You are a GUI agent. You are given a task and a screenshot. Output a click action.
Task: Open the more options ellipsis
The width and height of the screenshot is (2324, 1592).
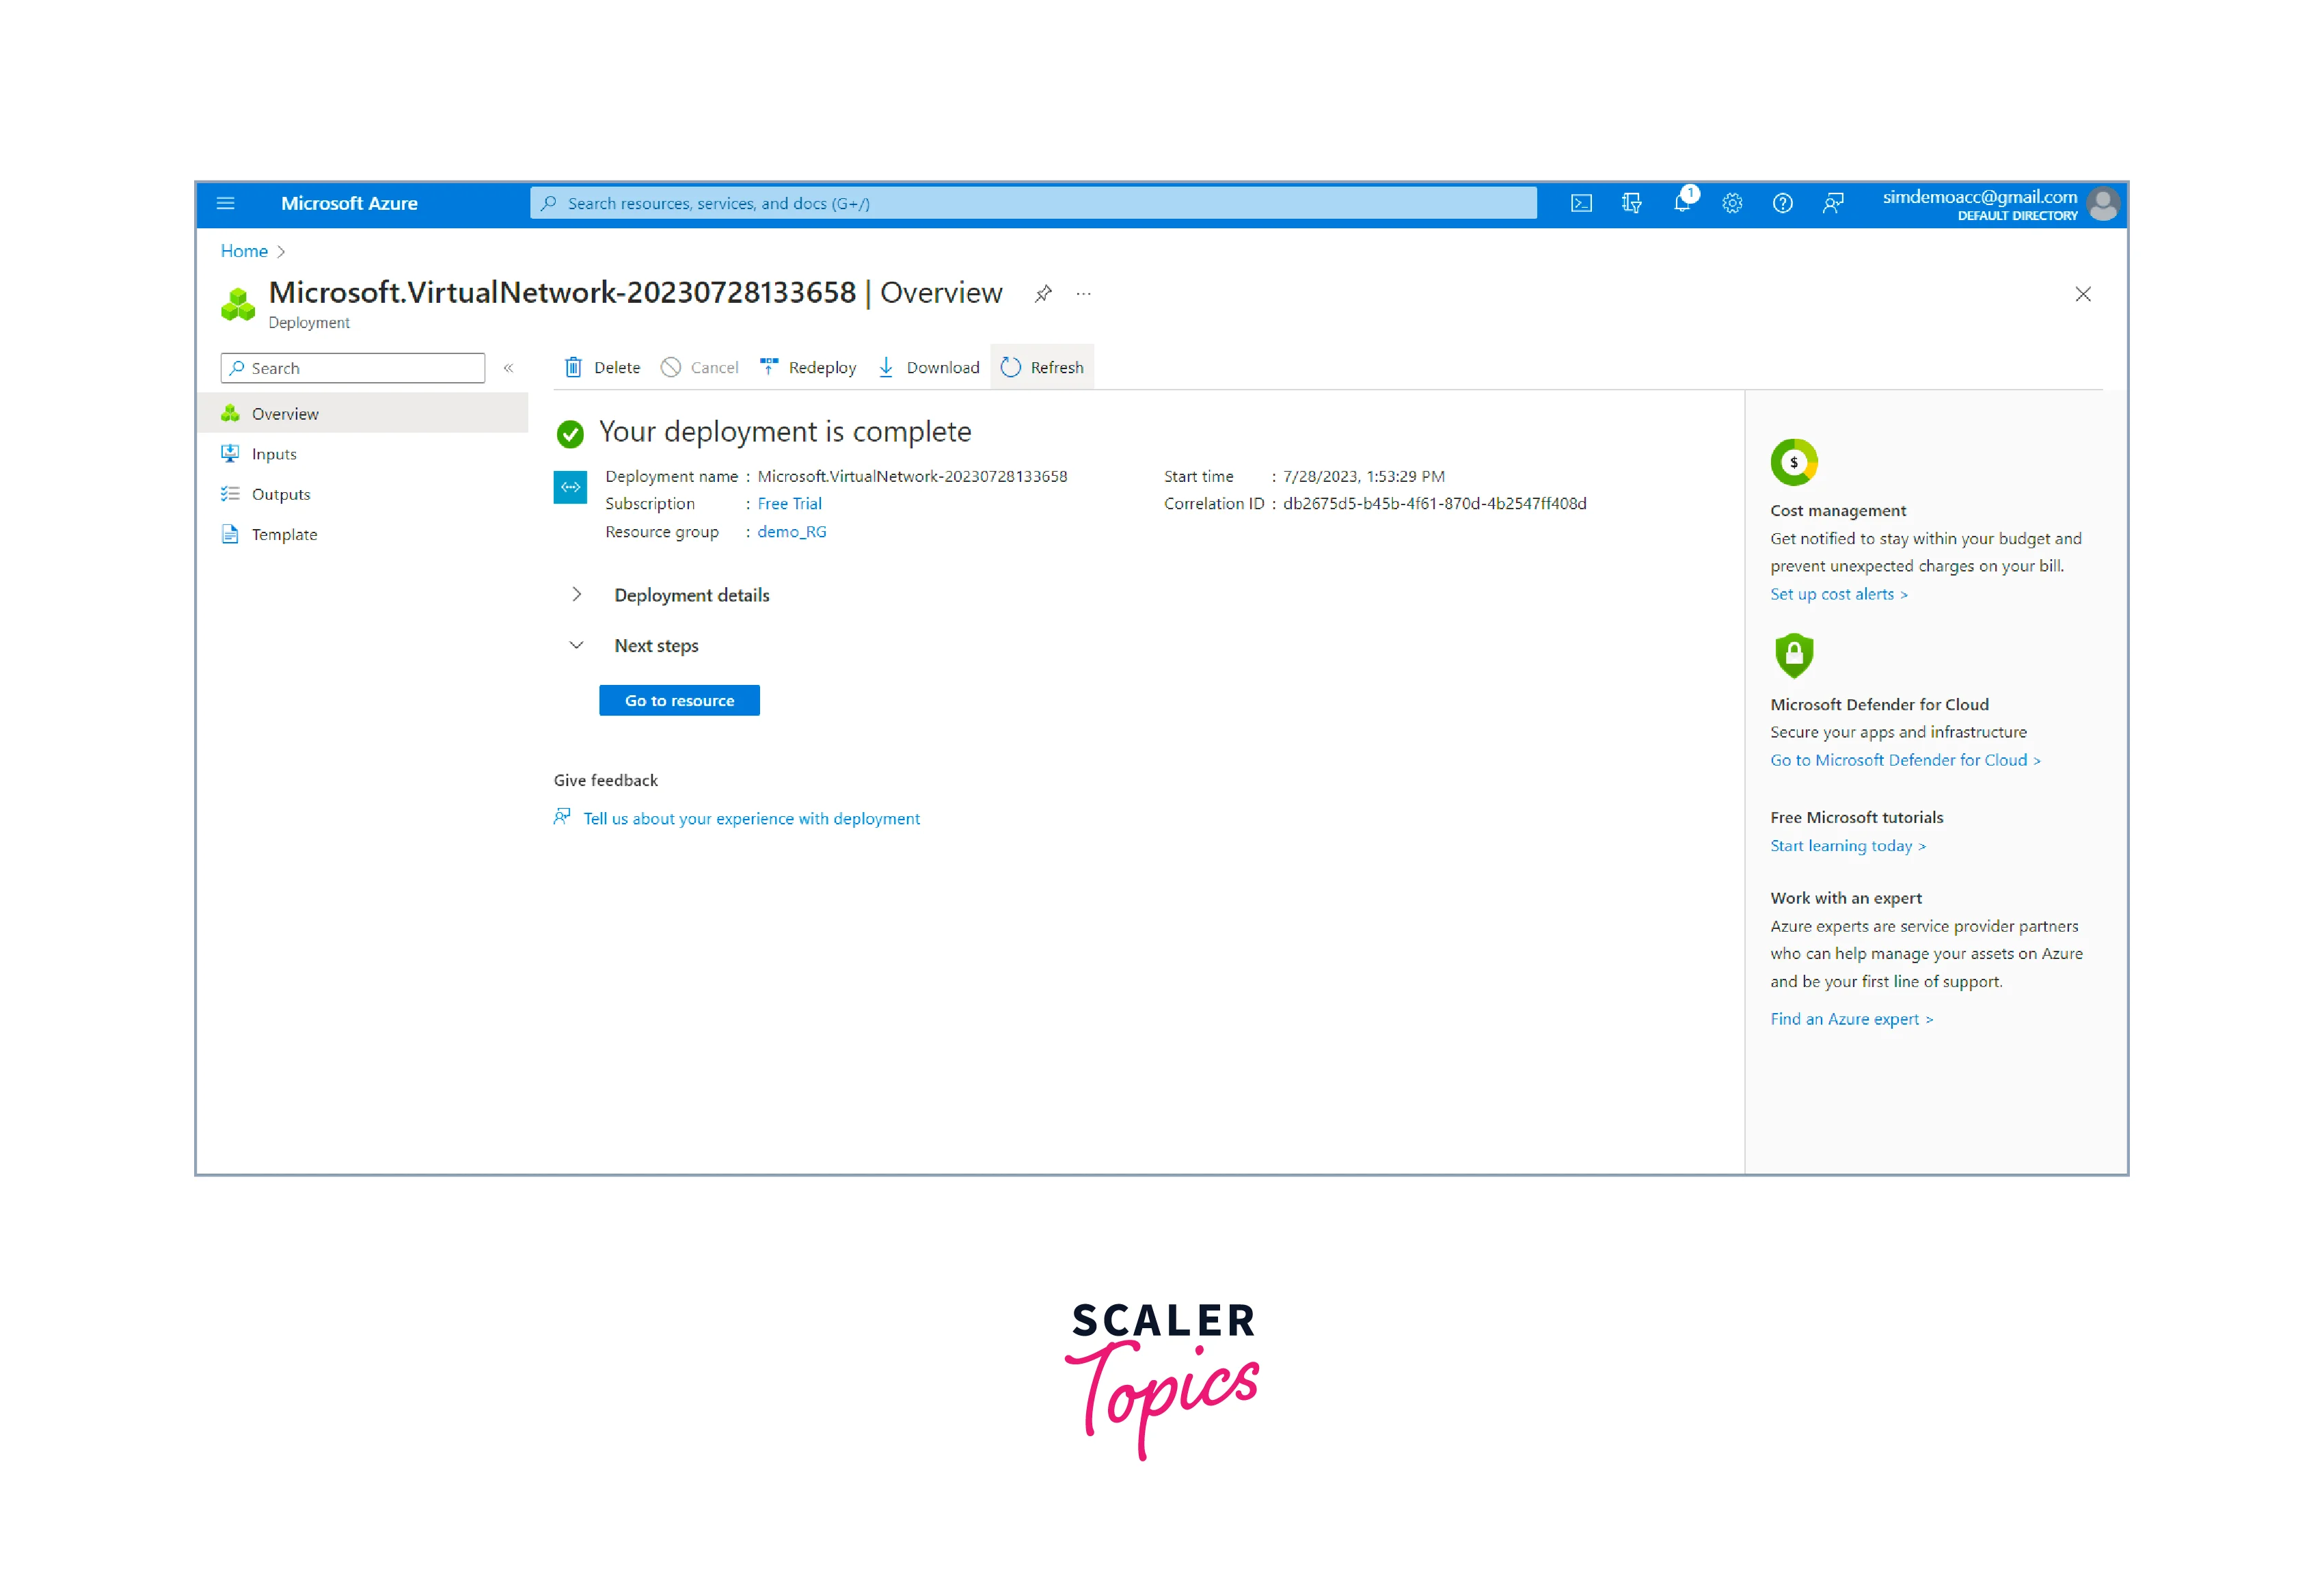(x=1083, y=293)
